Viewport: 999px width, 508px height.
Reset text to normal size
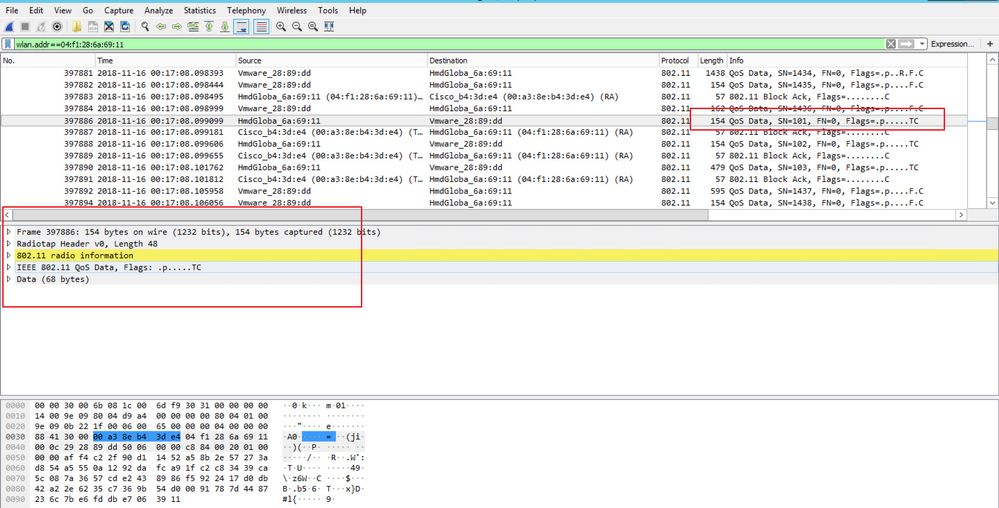[313, 27]
